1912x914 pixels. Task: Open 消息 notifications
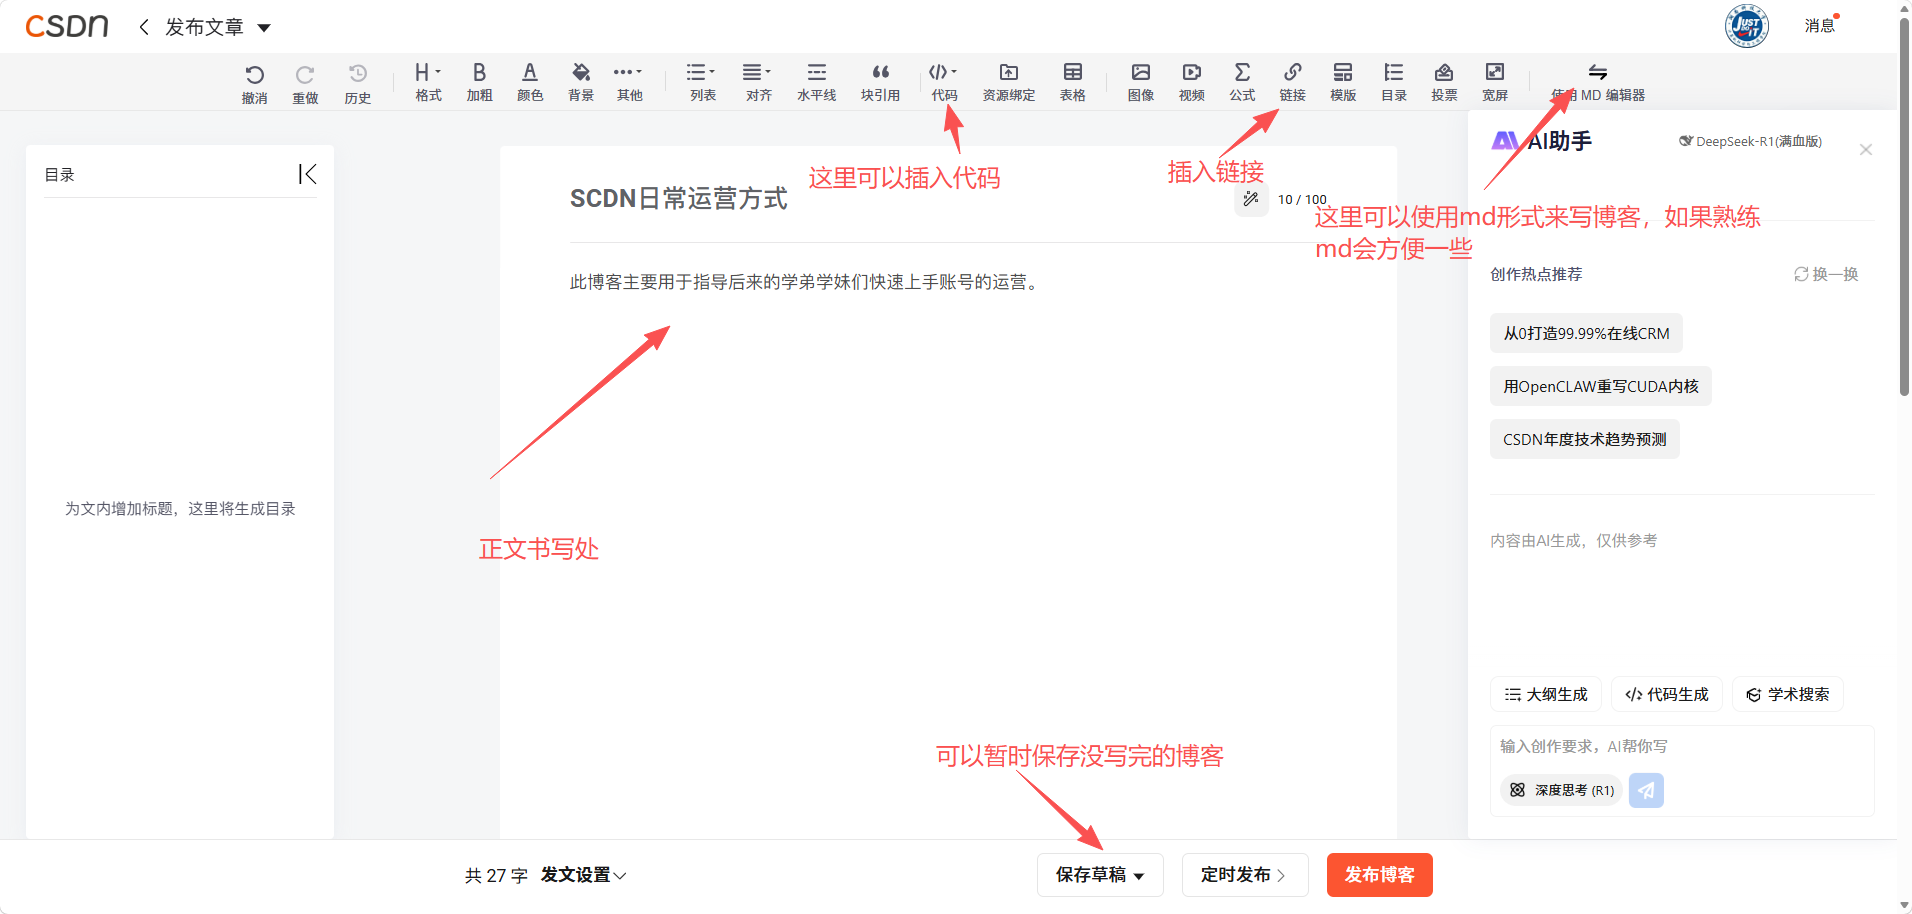click(1820, 26)
